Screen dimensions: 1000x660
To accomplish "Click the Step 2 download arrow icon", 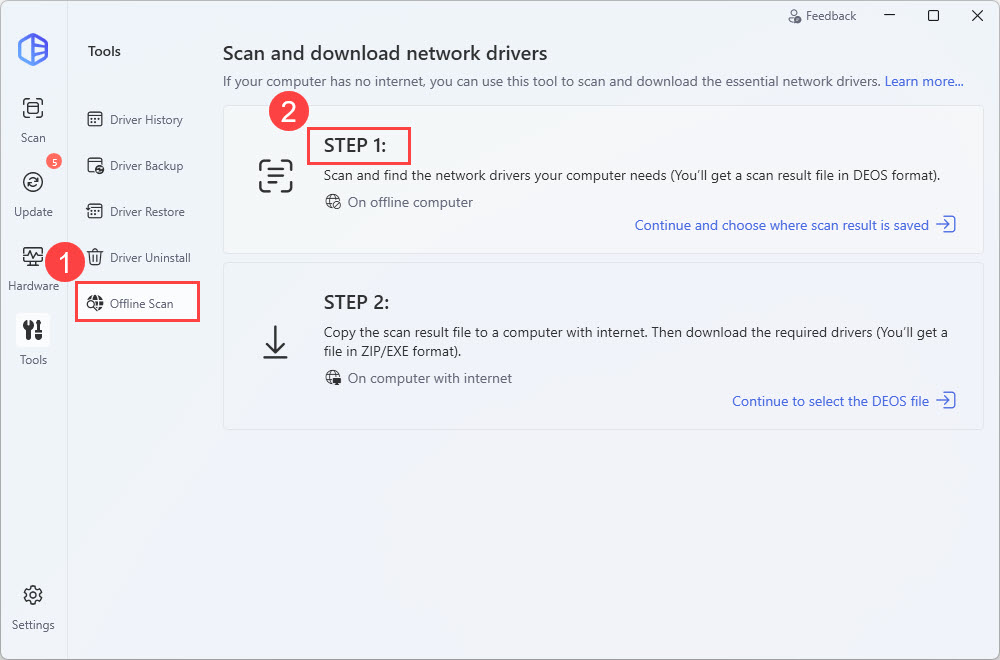I will (x=275, y=343).
